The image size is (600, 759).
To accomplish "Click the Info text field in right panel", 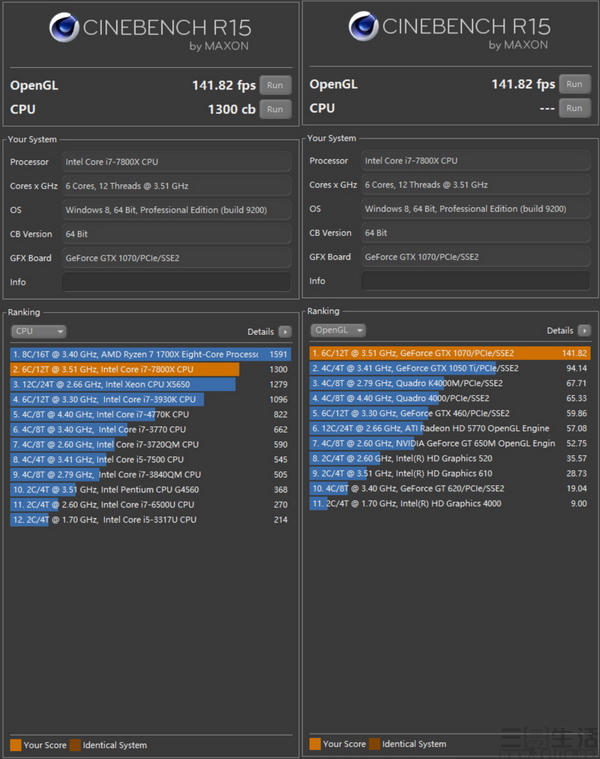I will click(476, 282).
